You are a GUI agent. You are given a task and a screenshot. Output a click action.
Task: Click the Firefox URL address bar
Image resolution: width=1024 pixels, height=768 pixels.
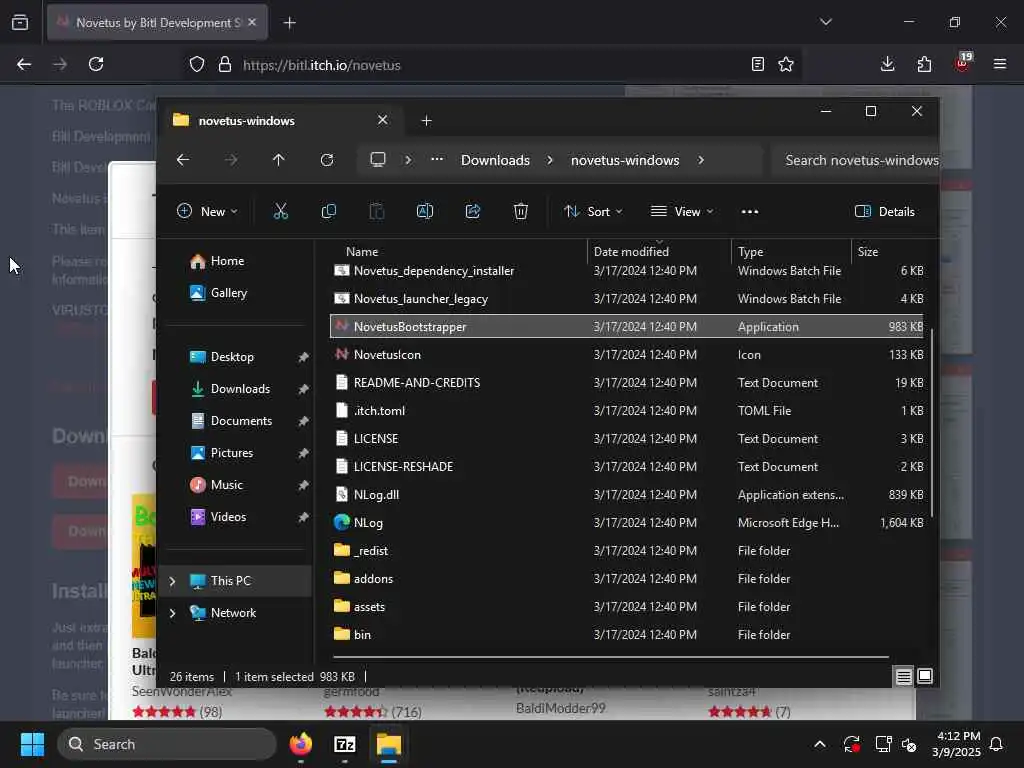490,65
